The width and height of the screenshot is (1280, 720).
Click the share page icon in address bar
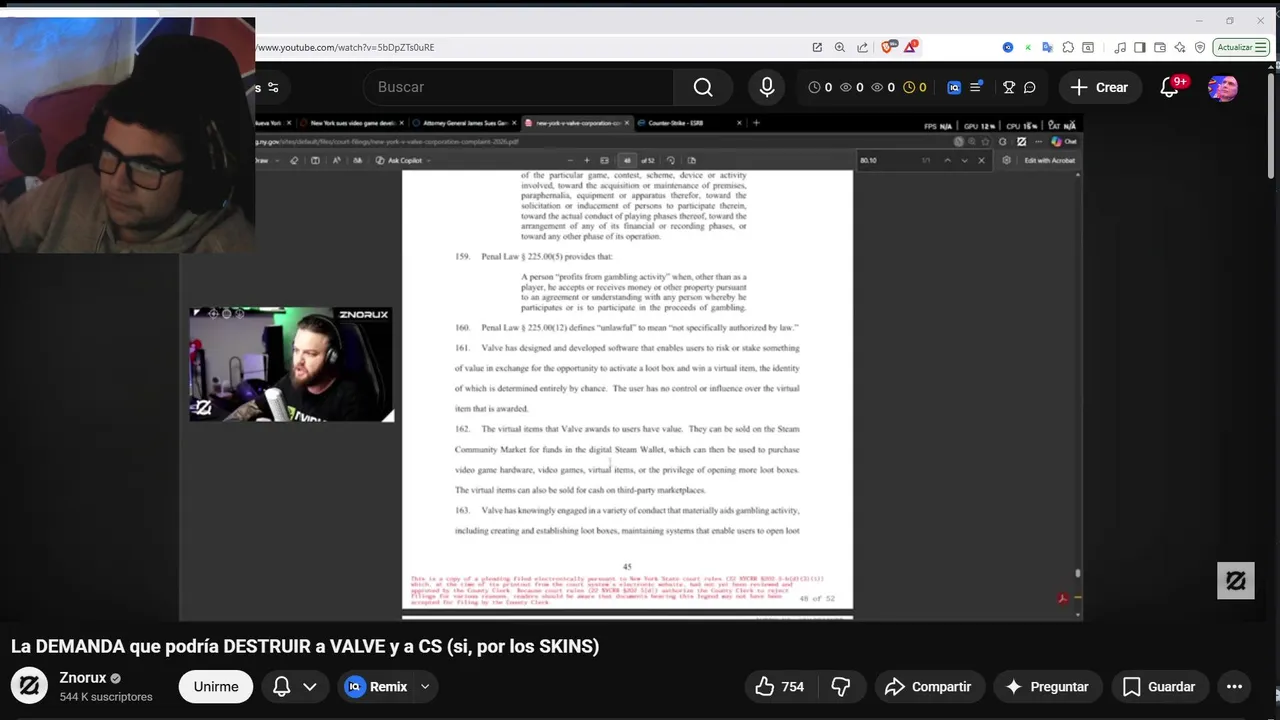pos(862,47)
